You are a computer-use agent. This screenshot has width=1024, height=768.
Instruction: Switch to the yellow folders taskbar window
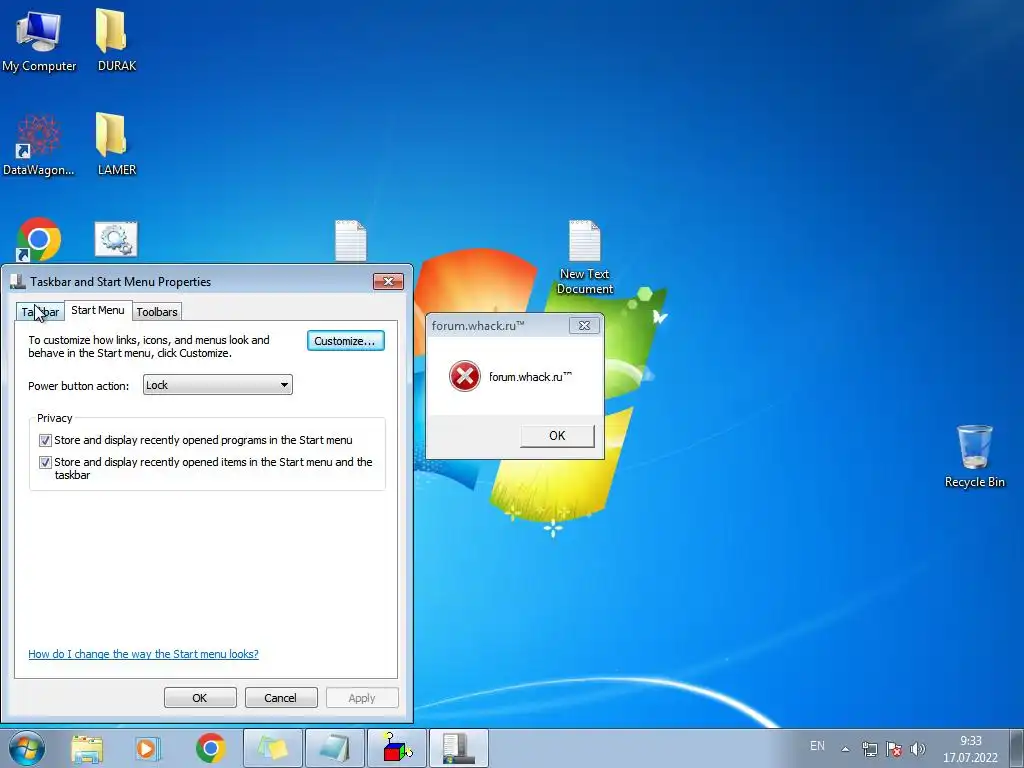point(273,748)
